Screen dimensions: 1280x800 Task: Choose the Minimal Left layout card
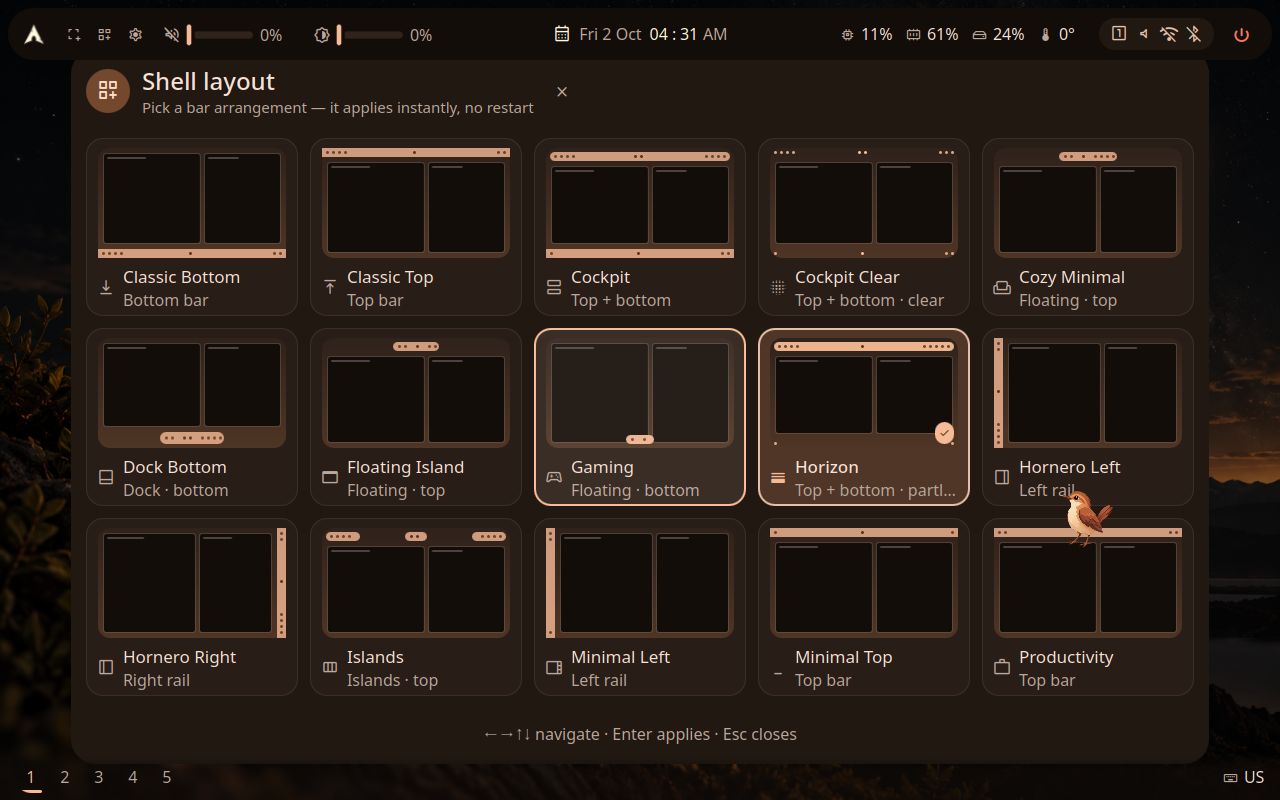[x=640, y=607]
